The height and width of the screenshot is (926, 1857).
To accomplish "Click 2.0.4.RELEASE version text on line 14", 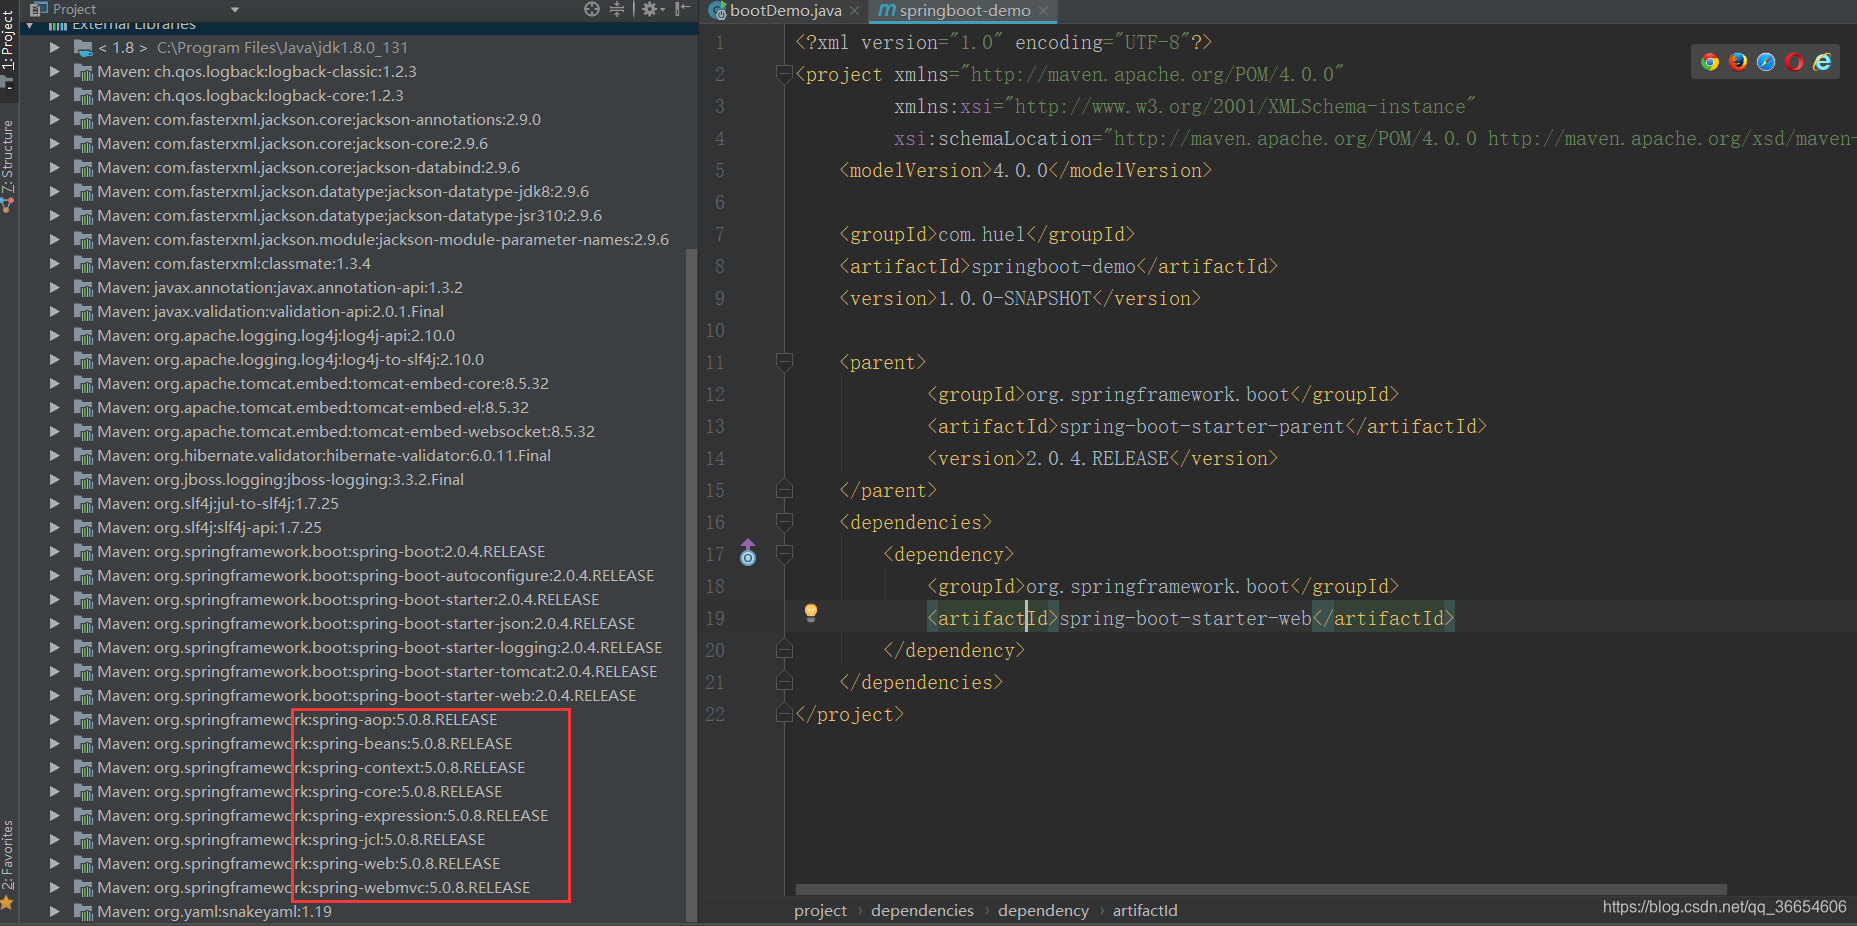I will [1097, 458].
